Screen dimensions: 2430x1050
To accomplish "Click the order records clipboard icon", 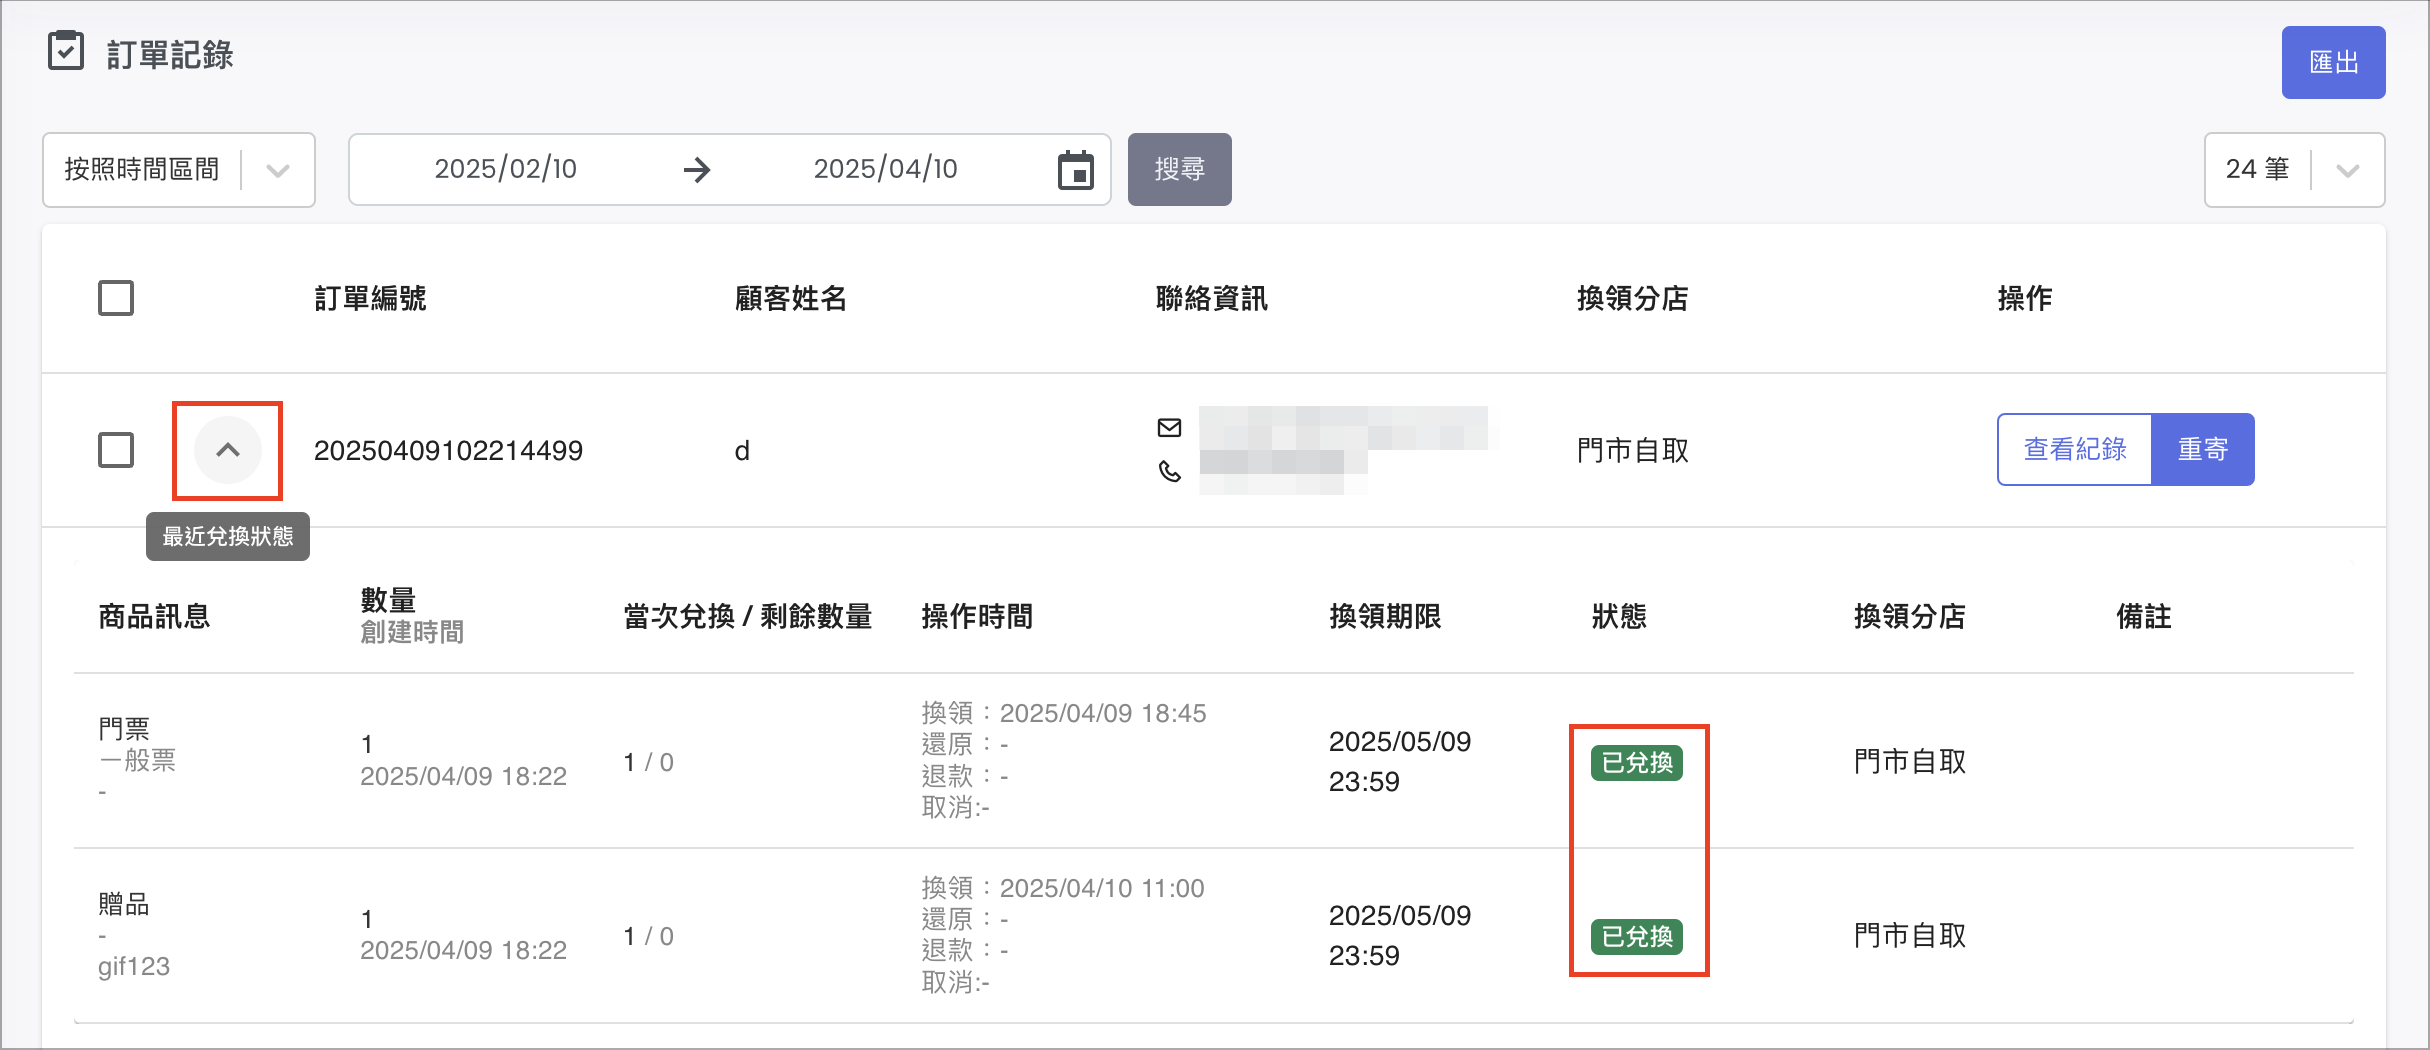I will tap(66, 51).
